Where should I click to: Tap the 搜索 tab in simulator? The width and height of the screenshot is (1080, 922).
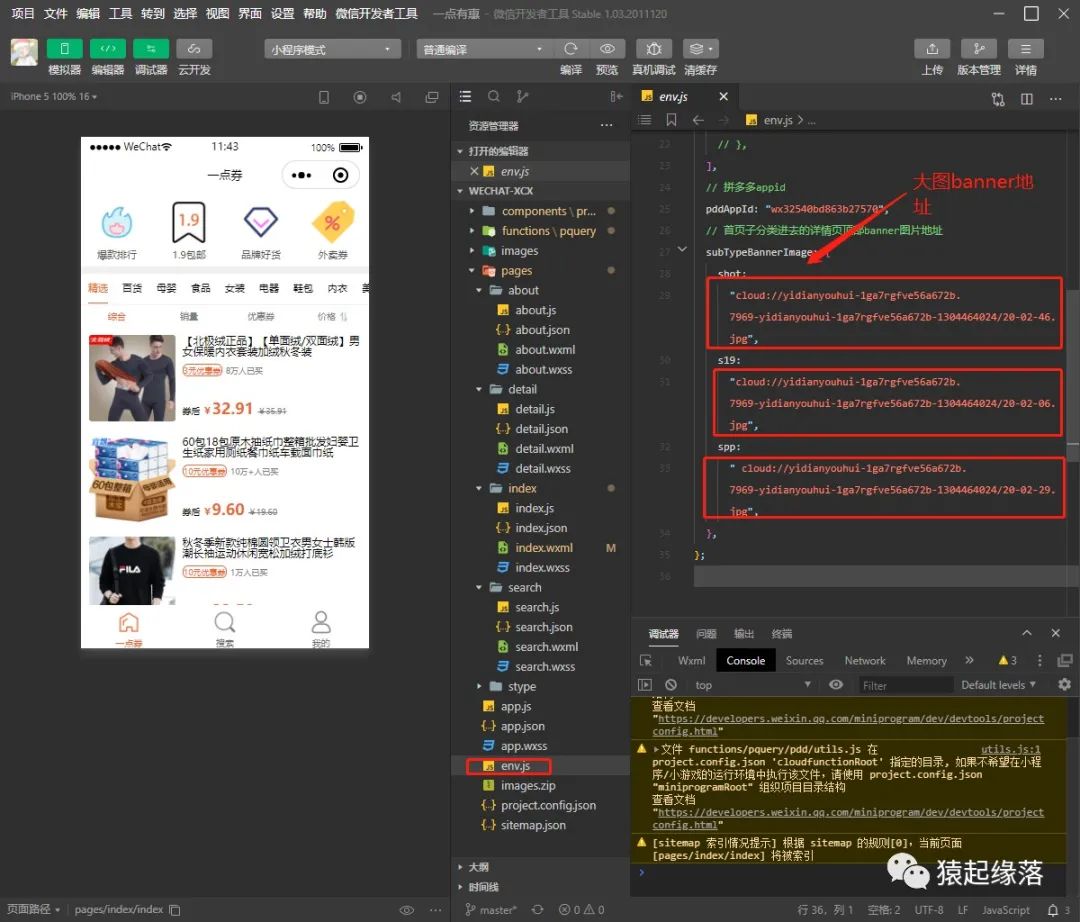[225, 628]
